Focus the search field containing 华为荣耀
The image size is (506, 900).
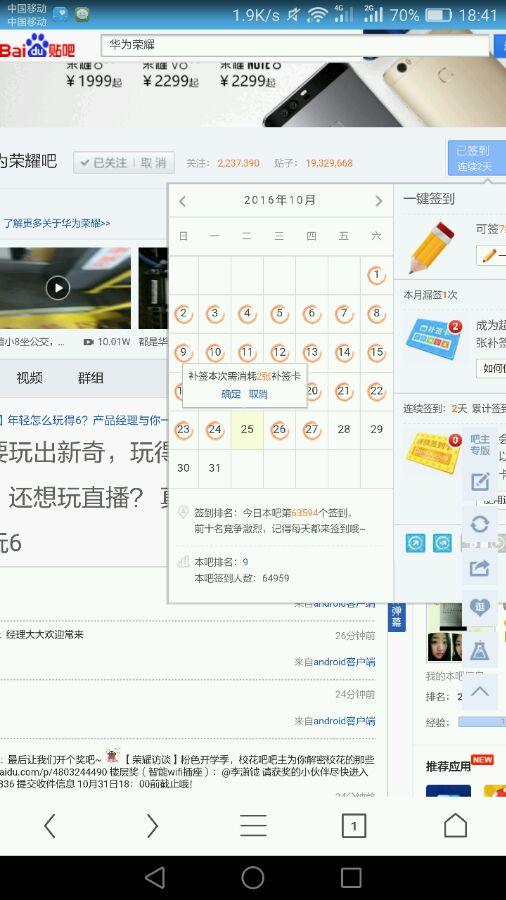(295, 45)
